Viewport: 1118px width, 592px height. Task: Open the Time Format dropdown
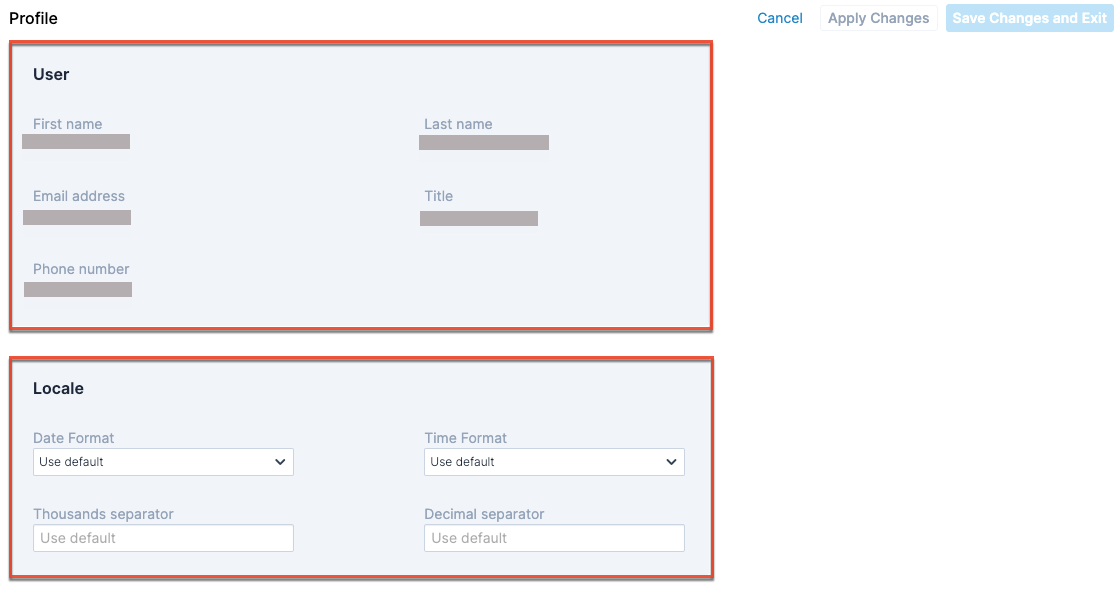point(554,462)
